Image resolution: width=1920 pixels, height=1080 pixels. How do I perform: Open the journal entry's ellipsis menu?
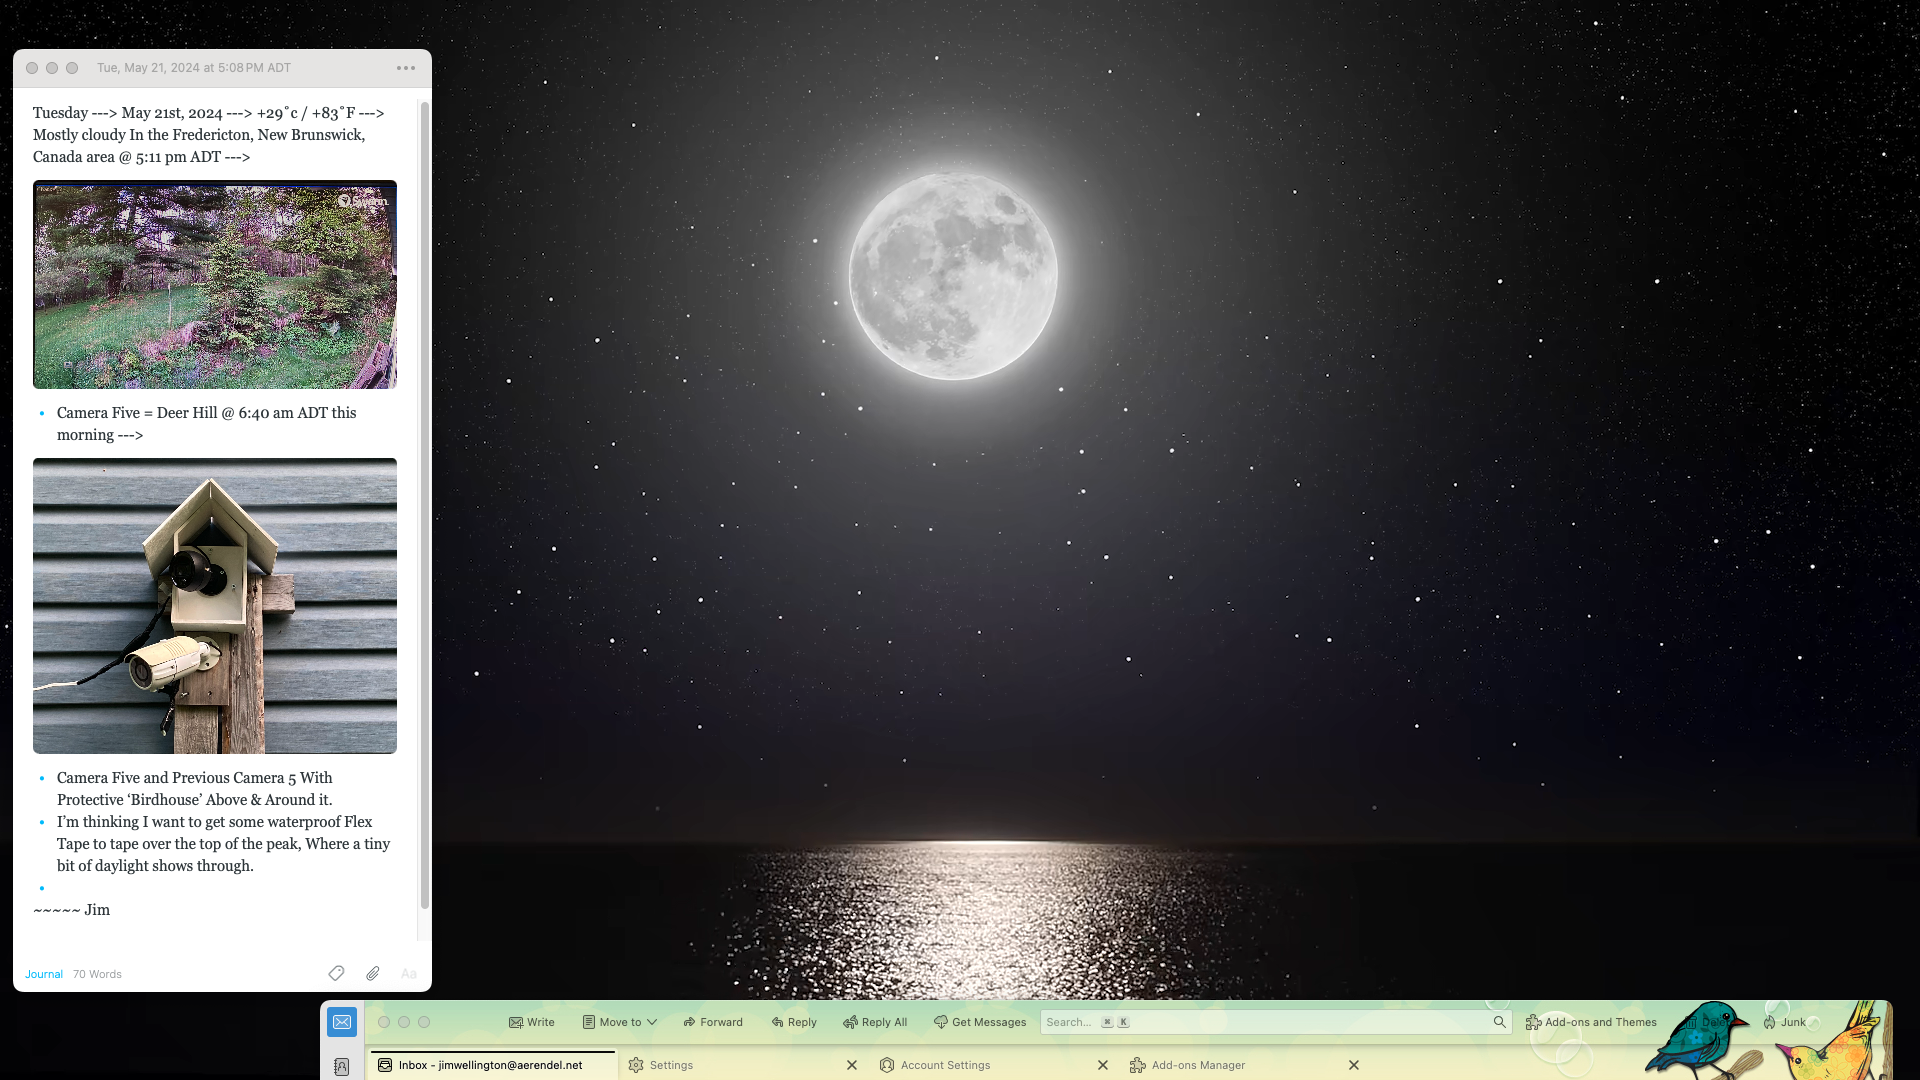405,67
